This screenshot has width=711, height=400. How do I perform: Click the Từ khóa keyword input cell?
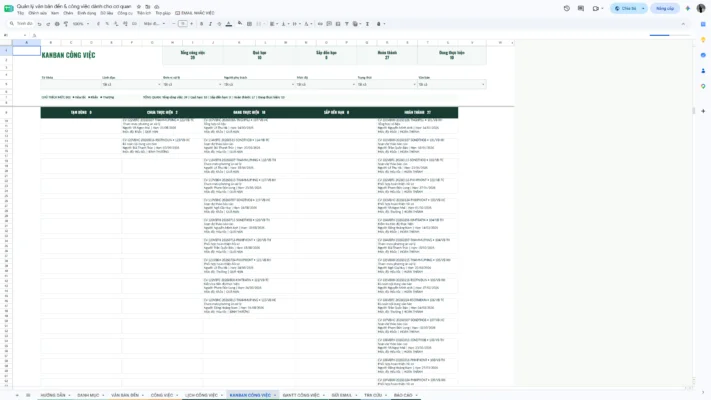71,84
